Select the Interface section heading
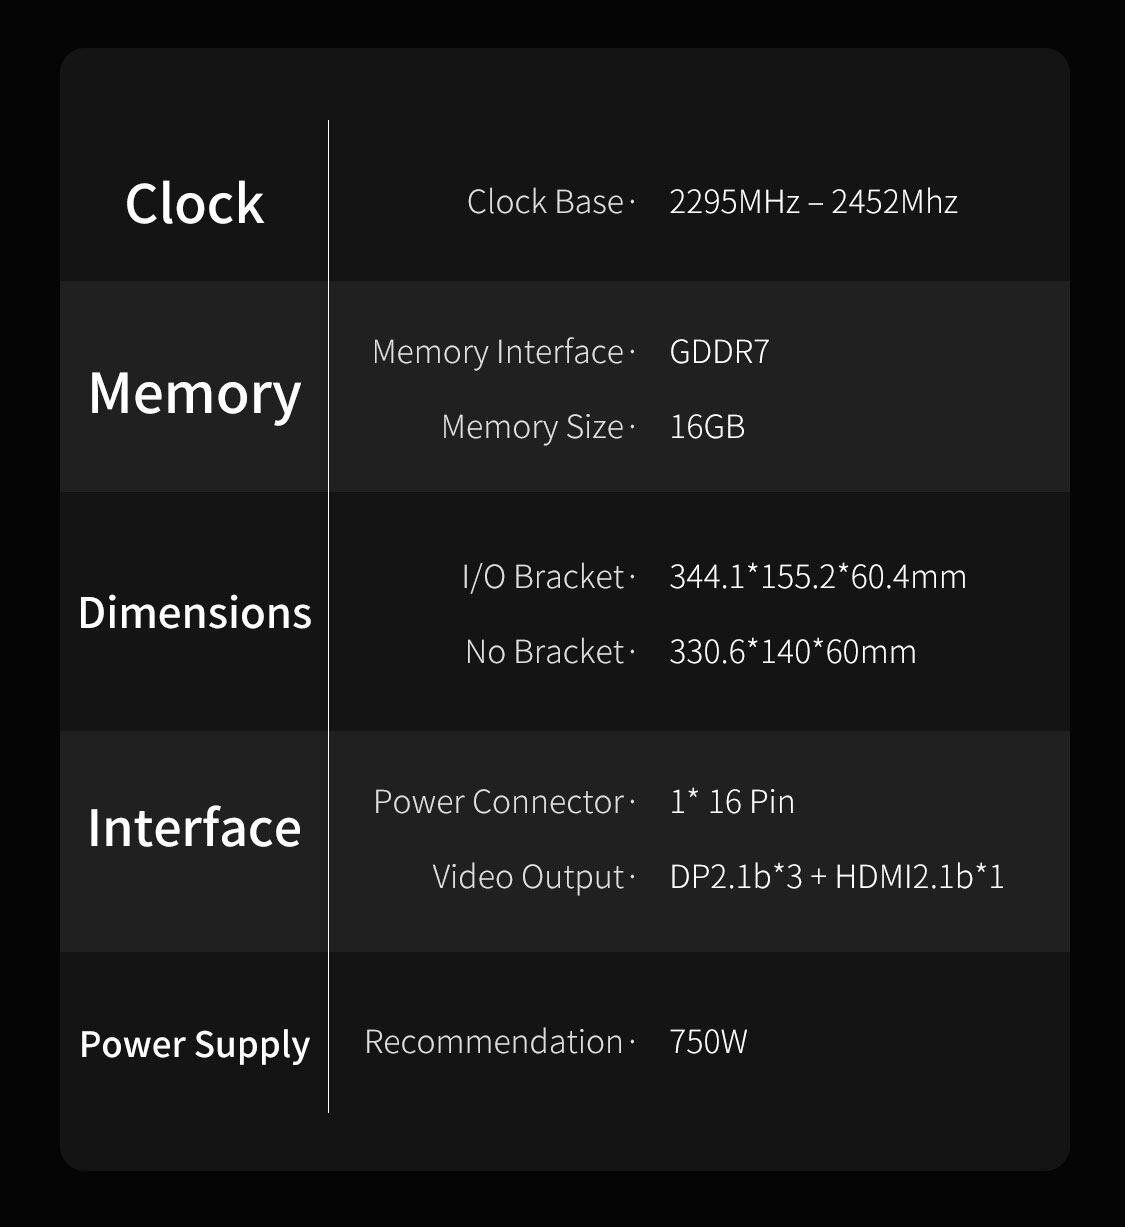 194,828
